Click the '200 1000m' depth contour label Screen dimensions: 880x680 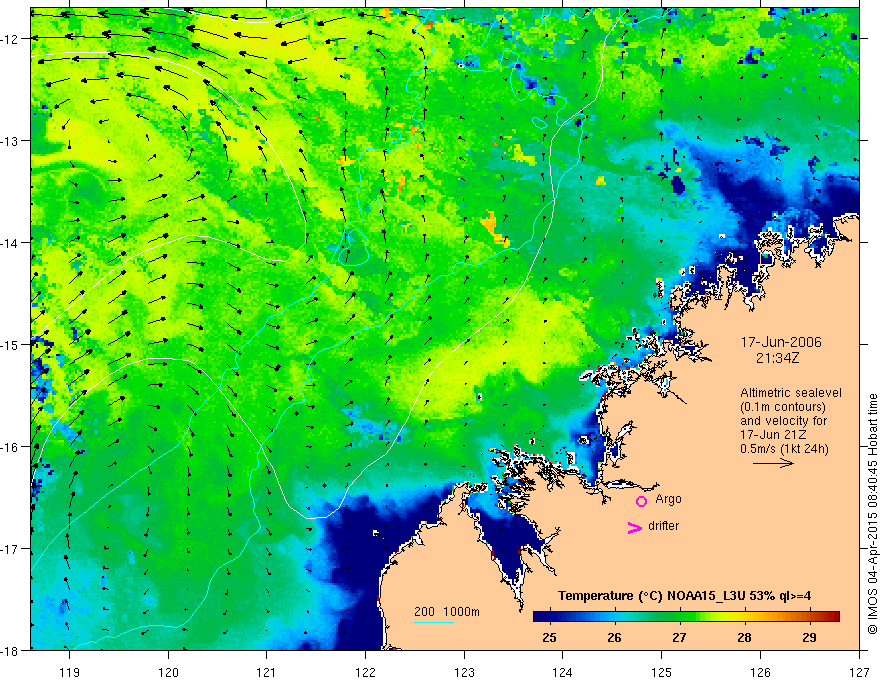point(447,612)
